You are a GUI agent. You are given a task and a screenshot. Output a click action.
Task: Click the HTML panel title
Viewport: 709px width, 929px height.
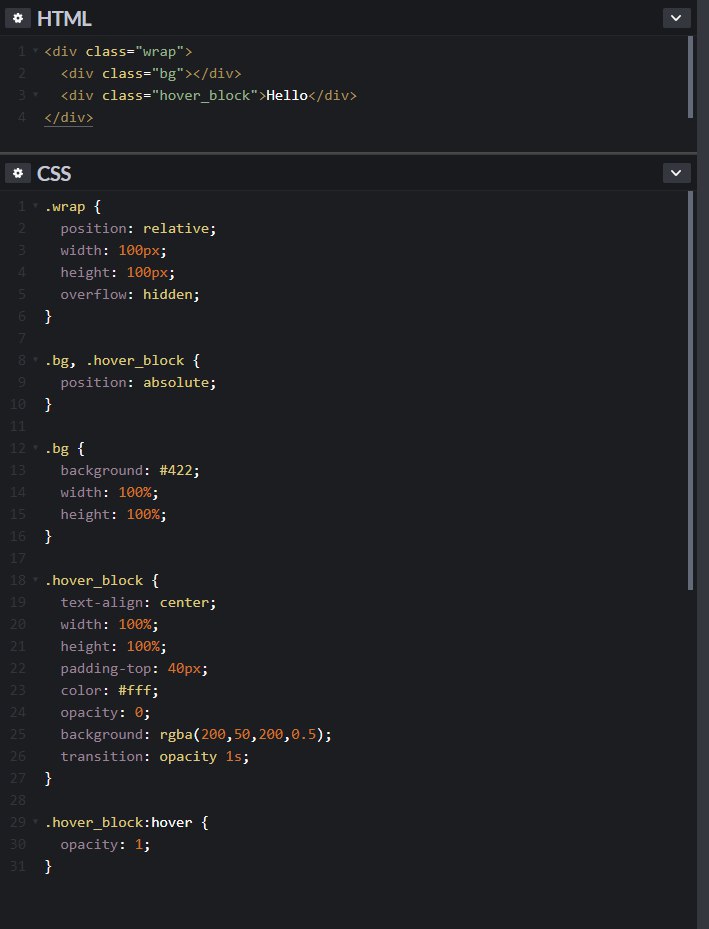[x=64, y=18]
